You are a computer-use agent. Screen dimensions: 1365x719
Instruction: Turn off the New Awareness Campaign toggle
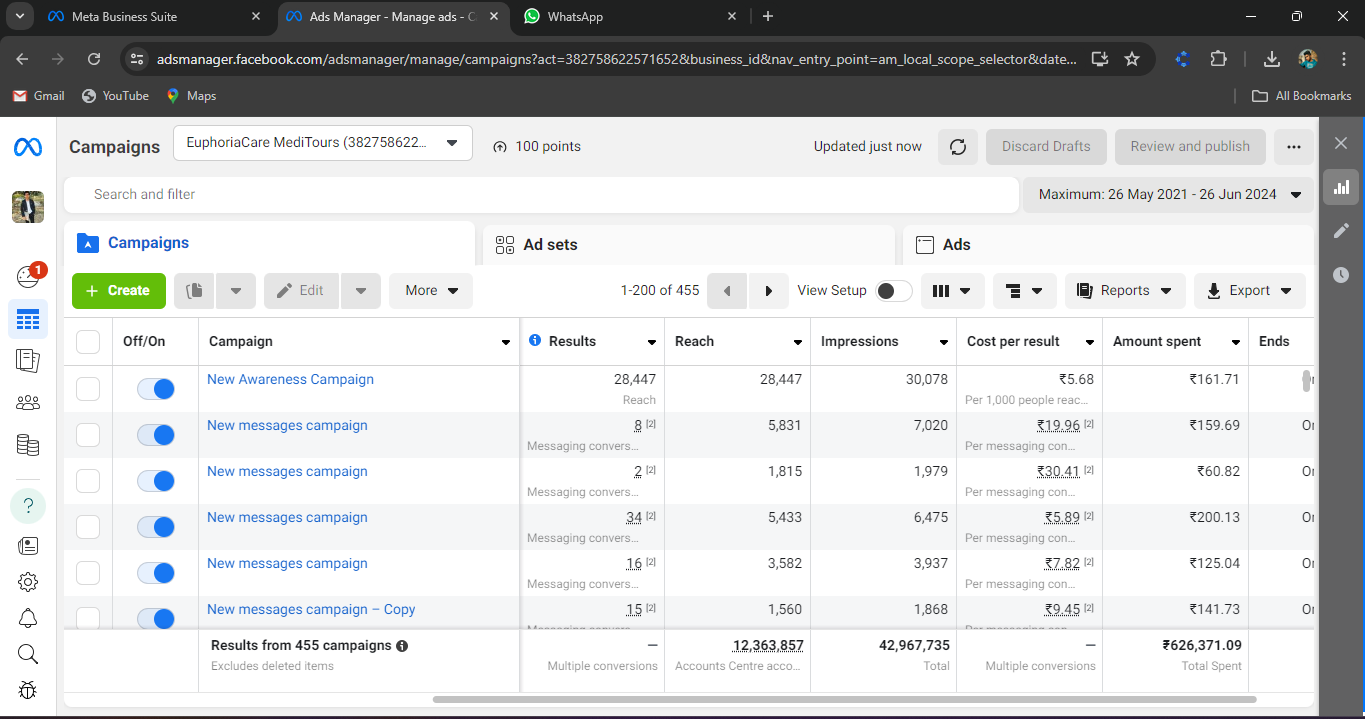click(156, 389)
